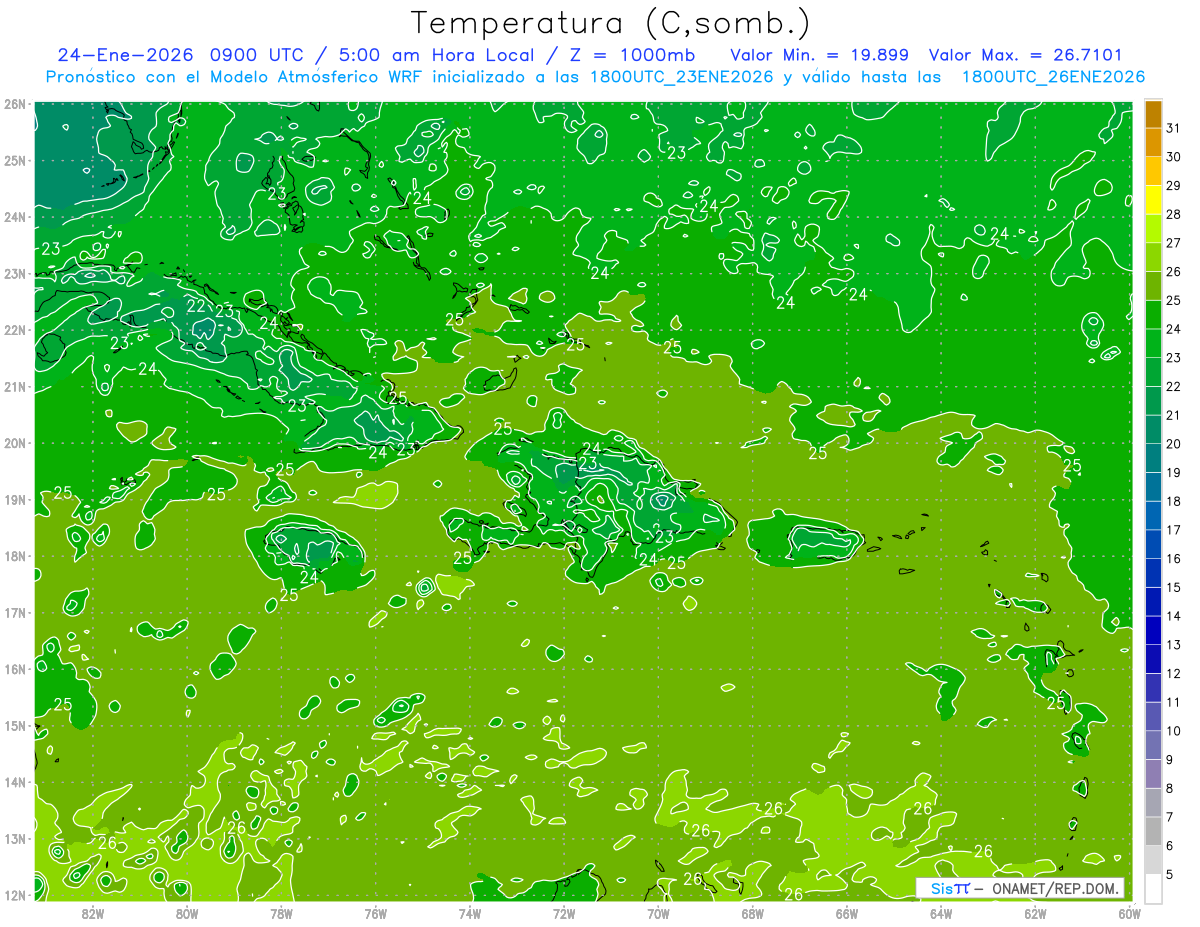The width and height of the screenshot is (1200, 927).
Task: Click the color scale label '31'
Action: [1174, 128]
